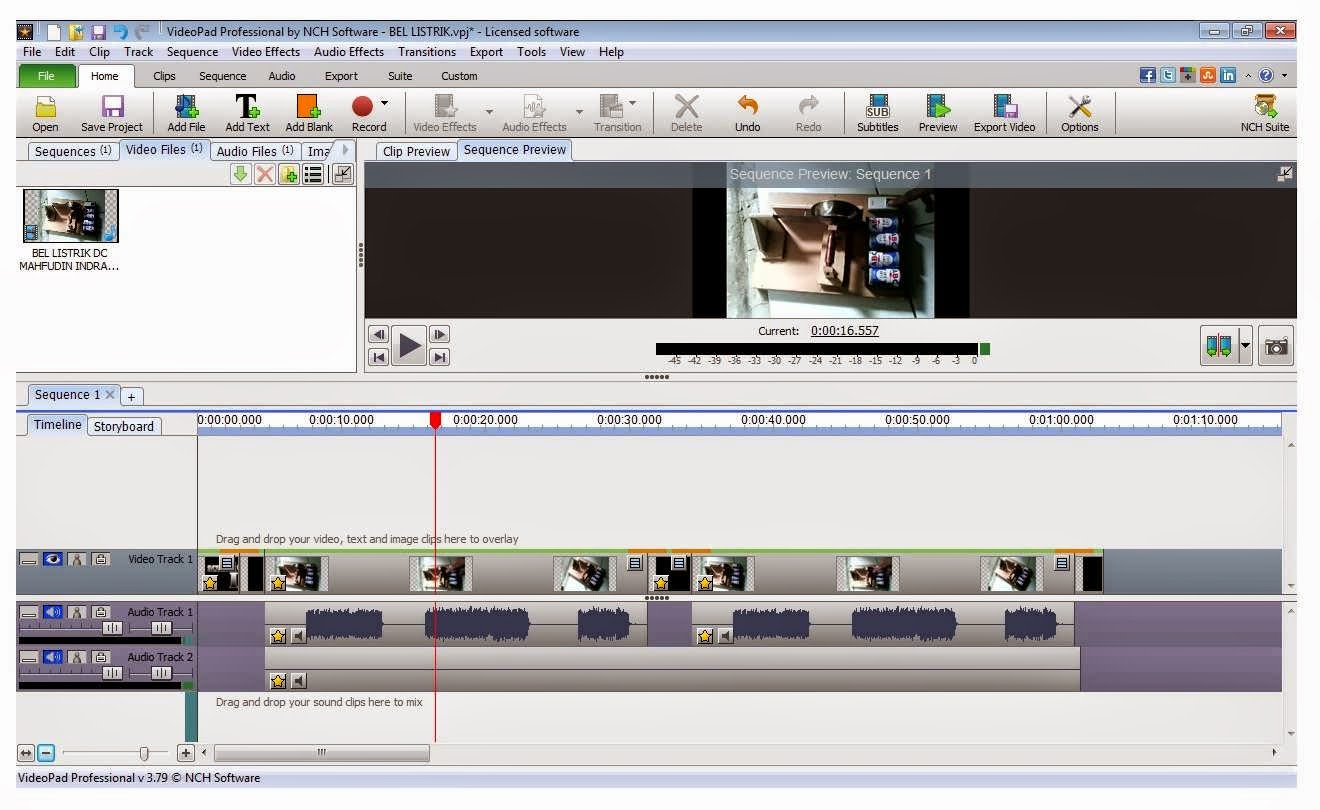Collapse Video Track 1 with its minimize button
The width and height of the screenshot is (1320, 810).
pyautogui.click(x=29, y=559)
